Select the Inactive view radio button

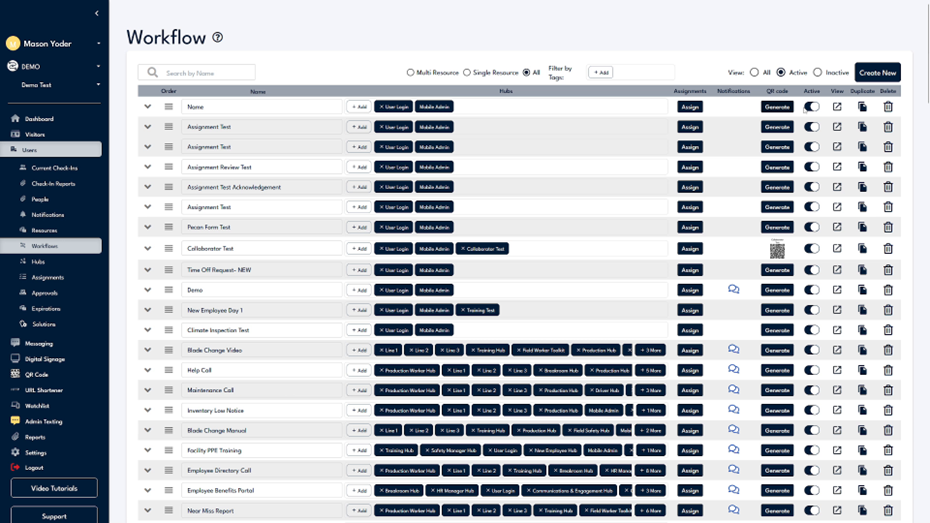pos(817,73)
